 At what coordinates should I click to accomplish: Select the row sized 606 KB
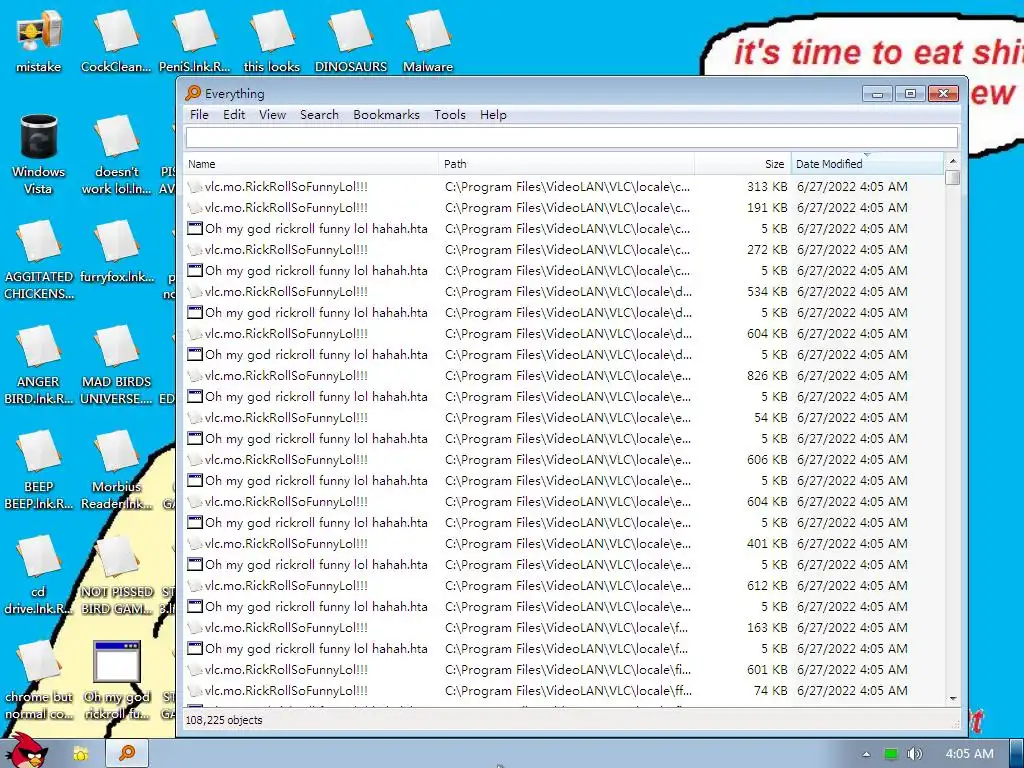tap(564, 460)
